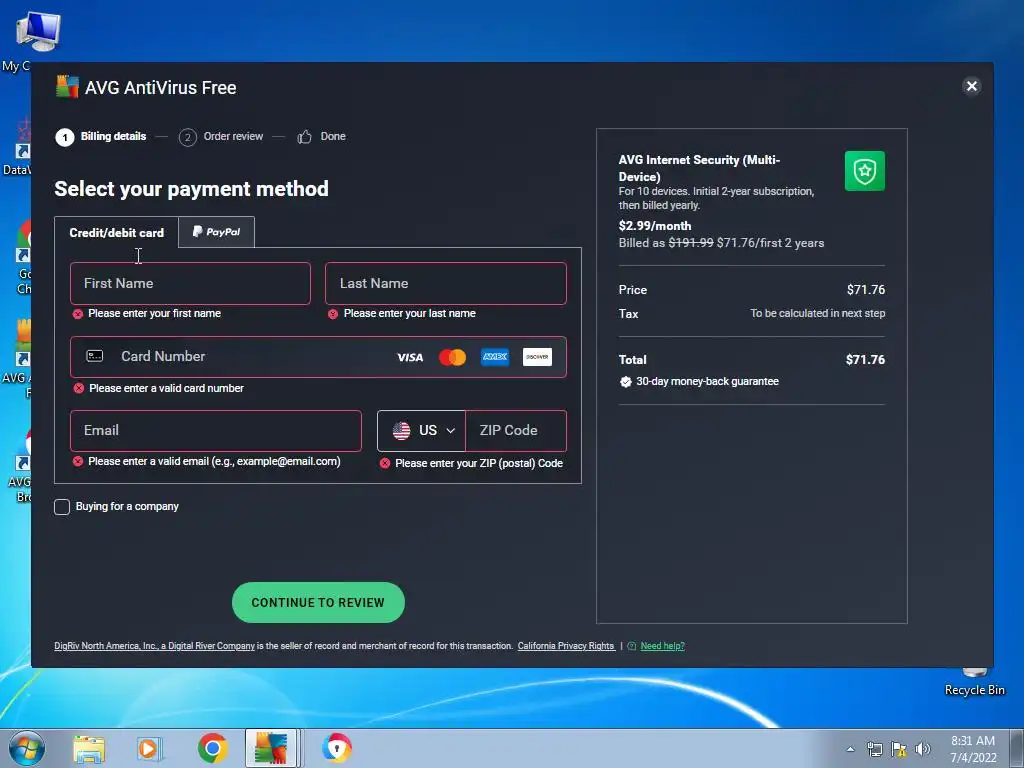Show hidden system tray icons
1024x768 pixels.
pos(850,749)
